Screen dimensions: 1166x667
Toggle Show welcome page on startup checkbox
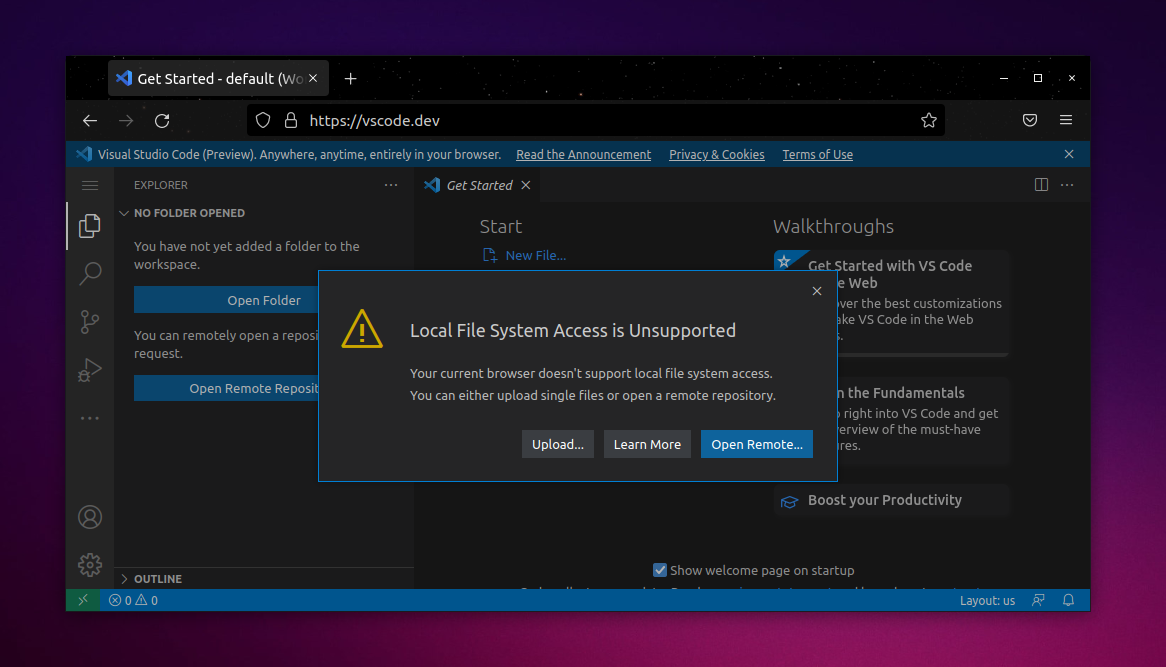pyautogui.click(x=660, y=570)
